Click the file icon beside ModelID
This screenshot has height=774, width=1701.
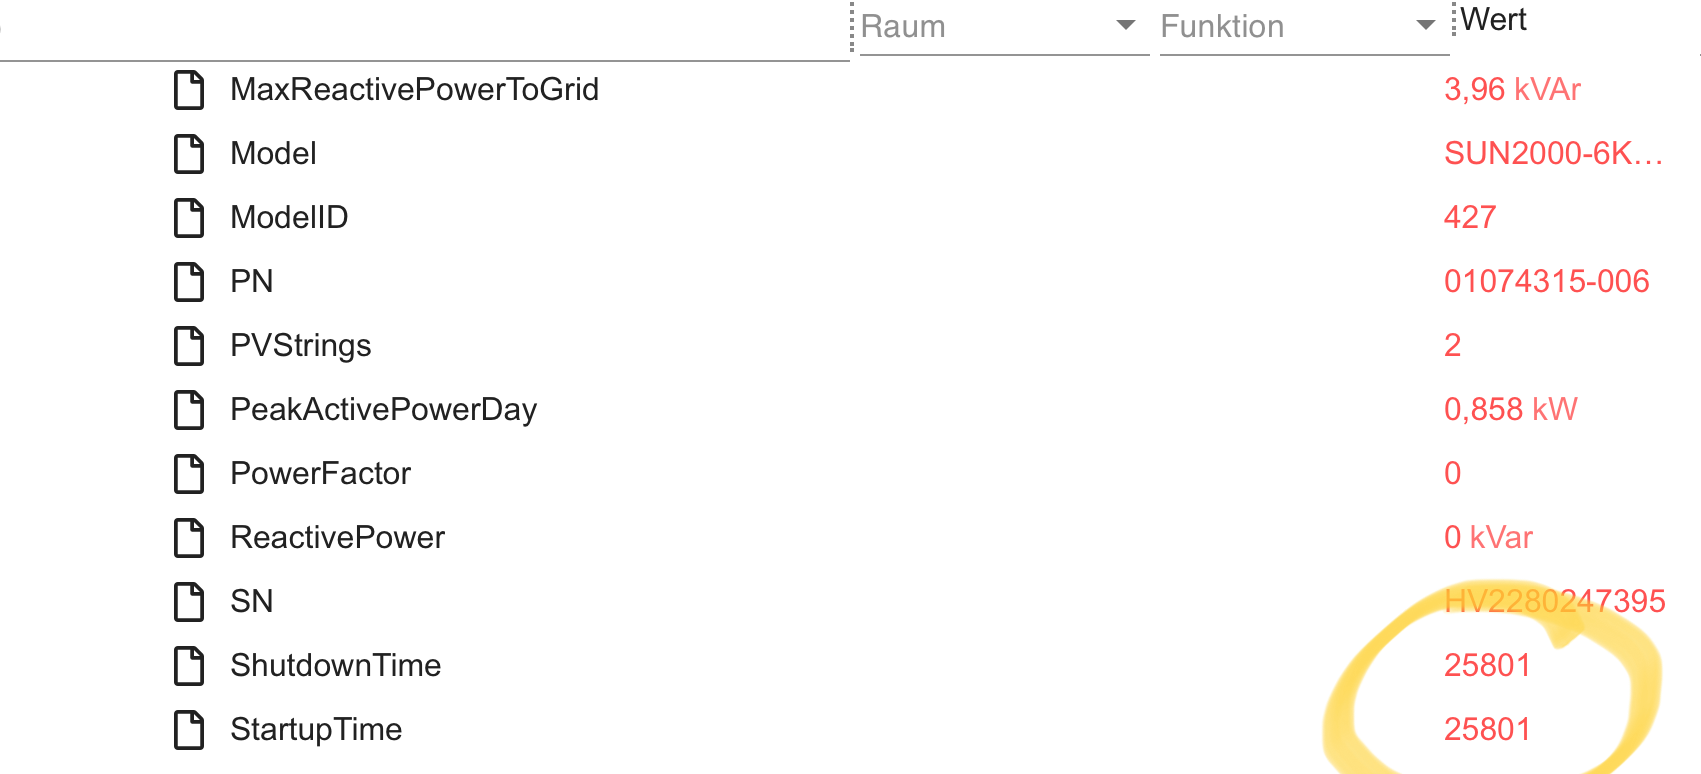(x=189, y=218)
